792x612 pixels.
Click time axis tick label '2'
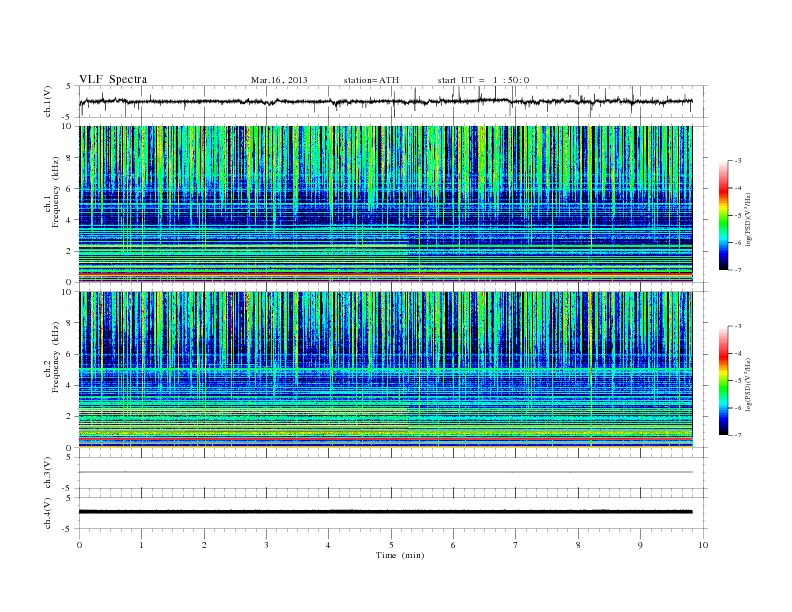[204, 545]
